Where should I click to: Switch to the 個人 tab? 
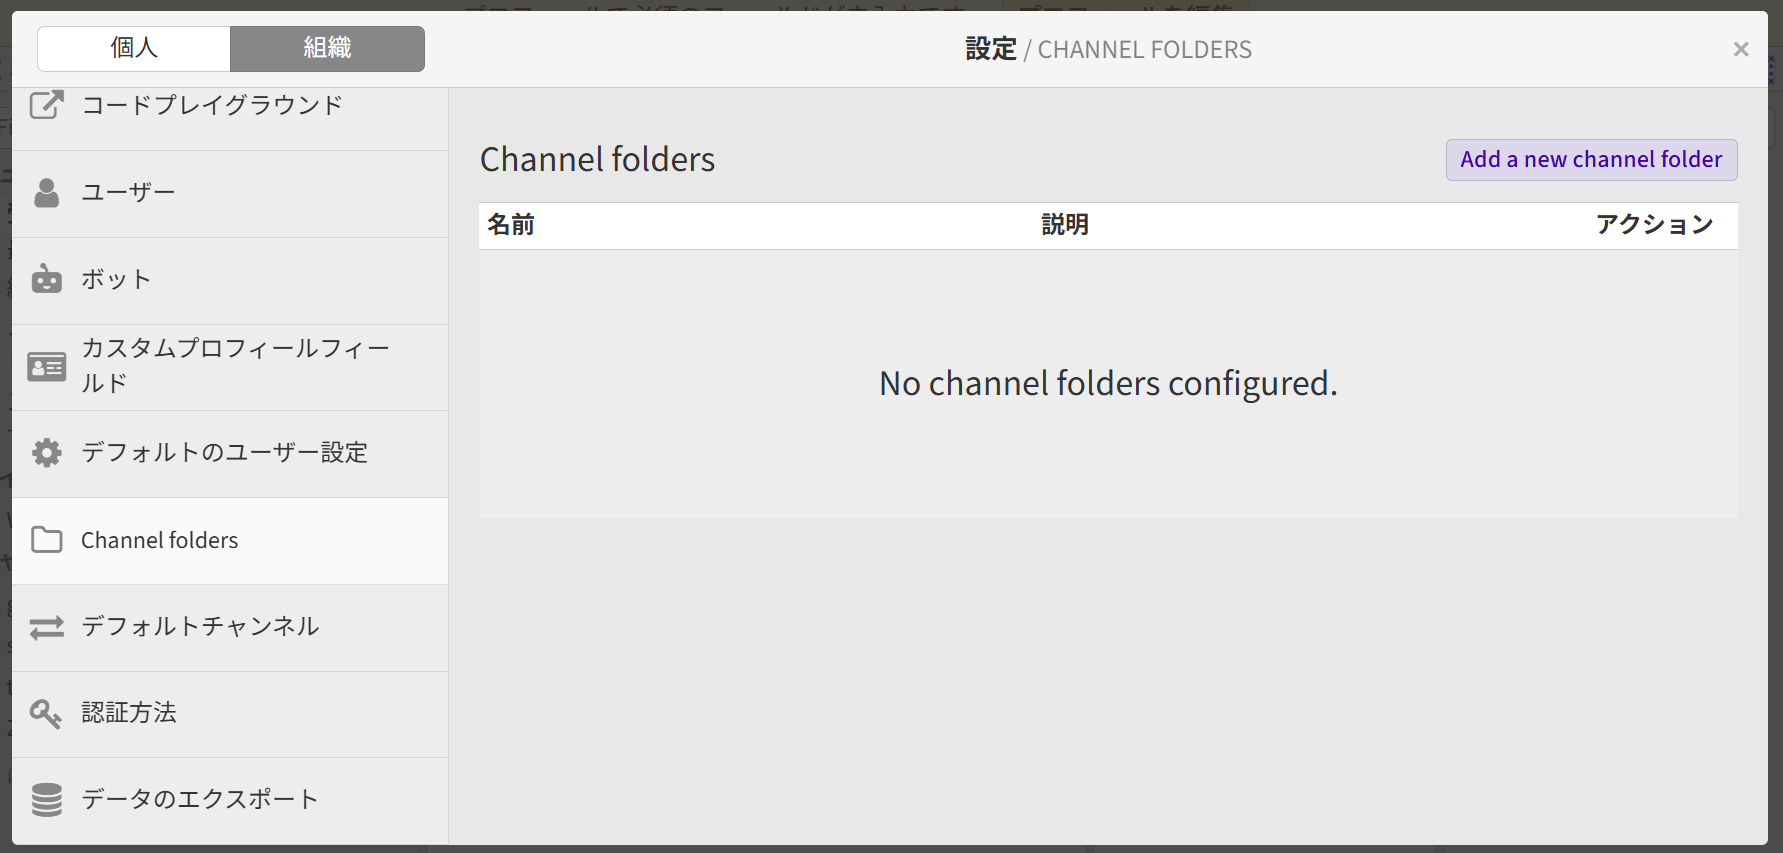point(134,48)
